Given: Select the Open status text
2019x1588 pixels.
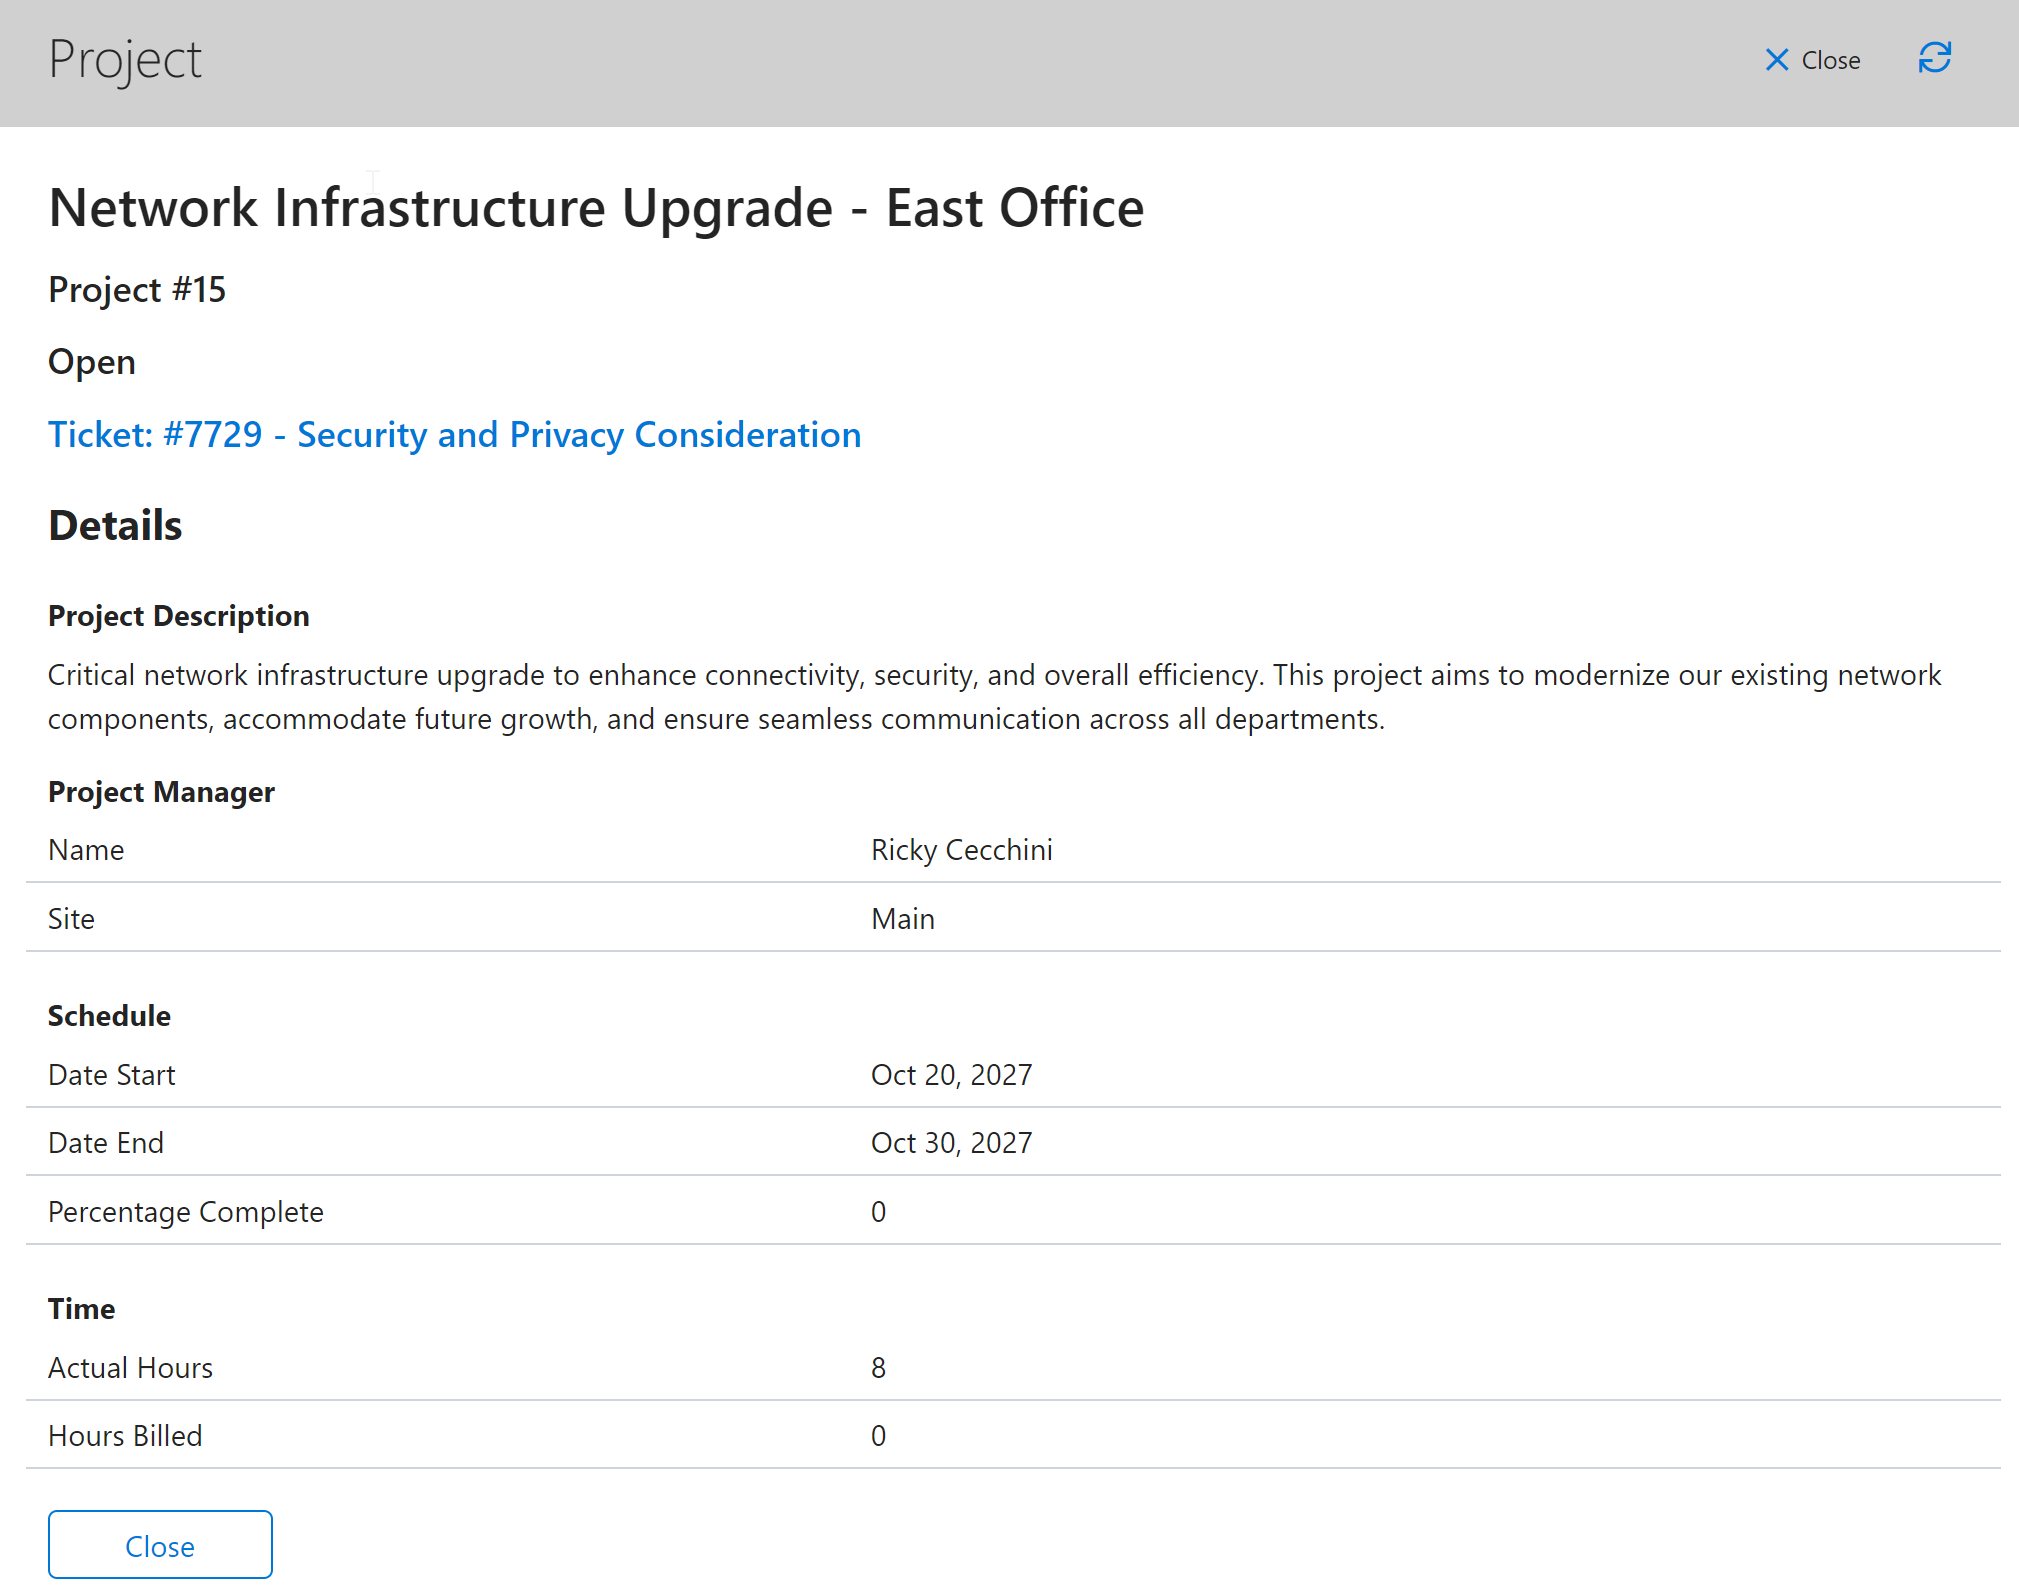Looking at the screenshot, I should [91, 362].
